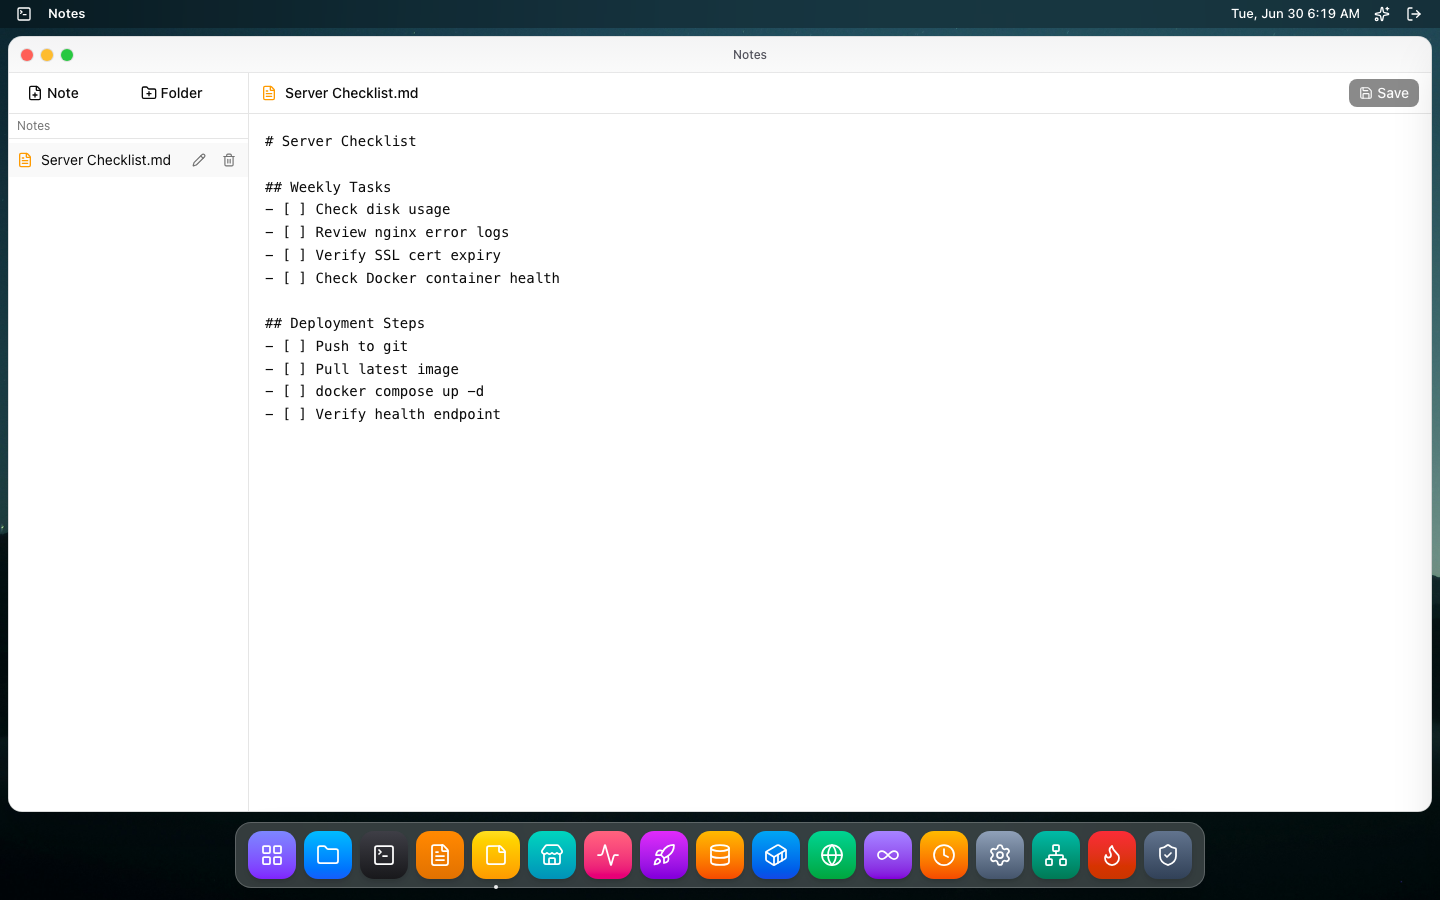Open the red flame app in dock

coord(1112,855)
